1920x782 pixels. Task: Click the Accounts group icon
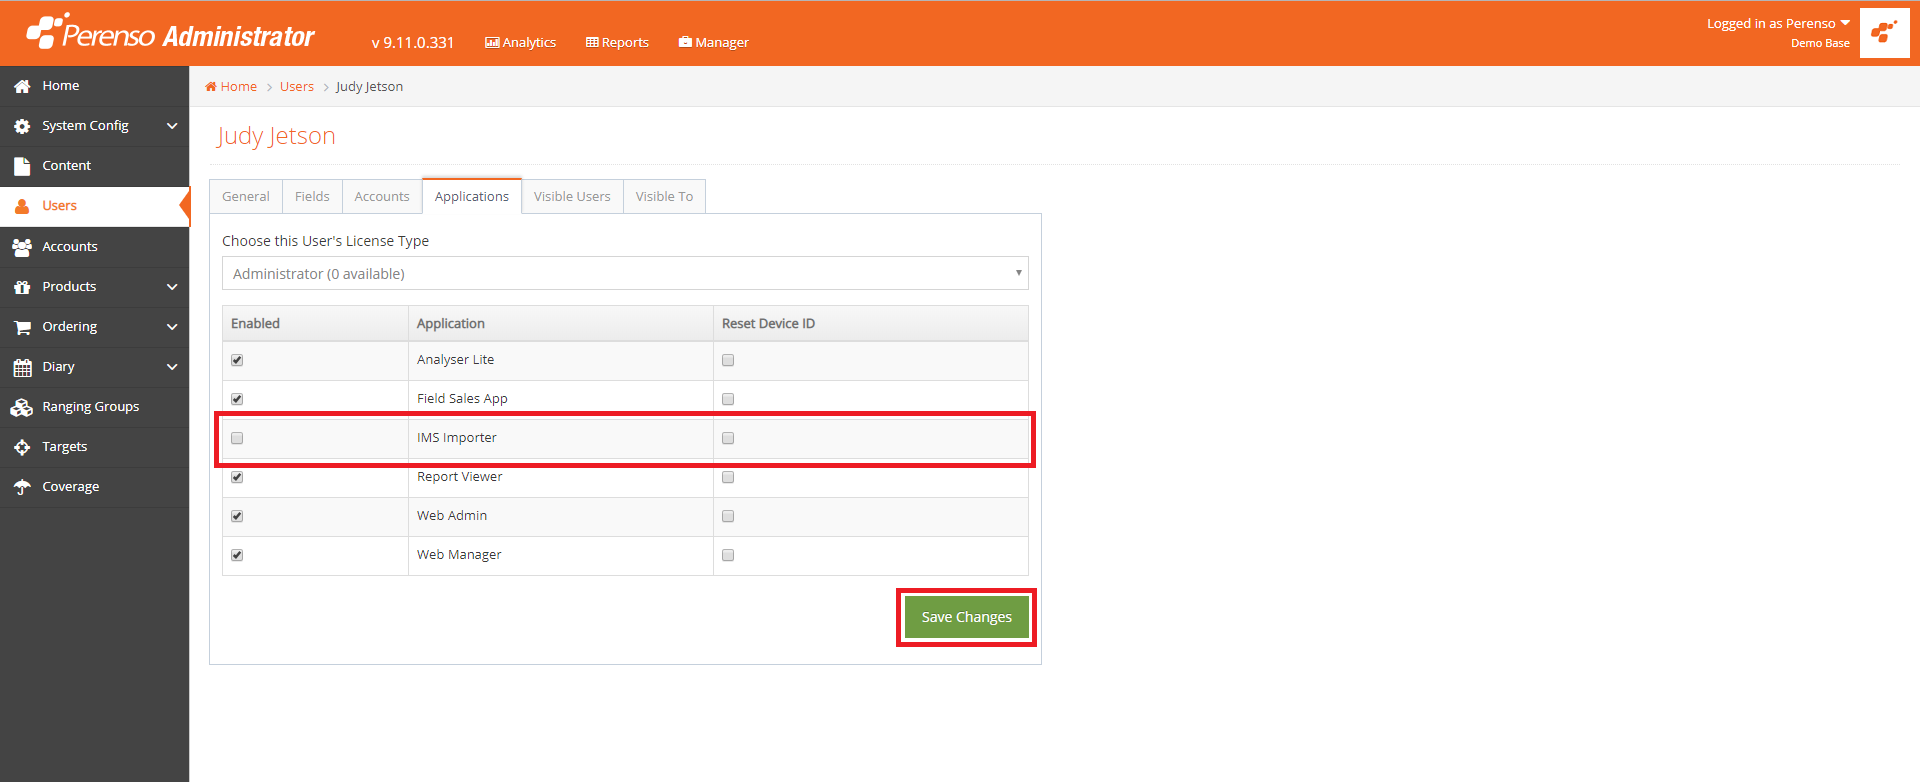22,247
